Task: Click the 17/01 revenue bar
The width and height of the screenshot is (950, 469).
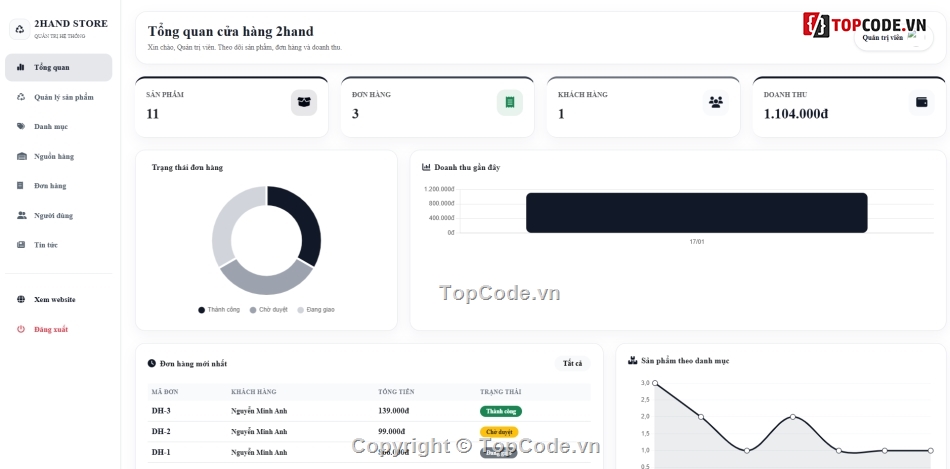Action: click(x=697, y=213)
